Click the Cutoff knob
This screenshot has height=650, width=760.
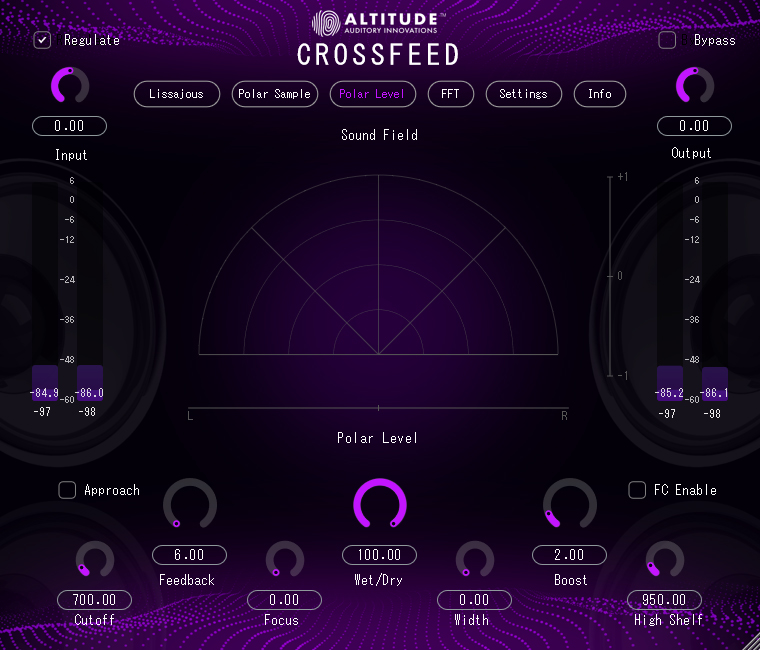pos(95,560)
